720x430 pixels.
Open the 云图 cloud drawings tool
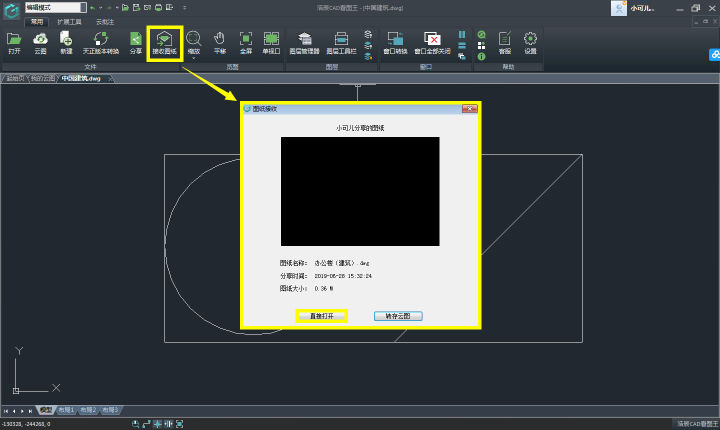pyautogui.click(x=40, y=42)
